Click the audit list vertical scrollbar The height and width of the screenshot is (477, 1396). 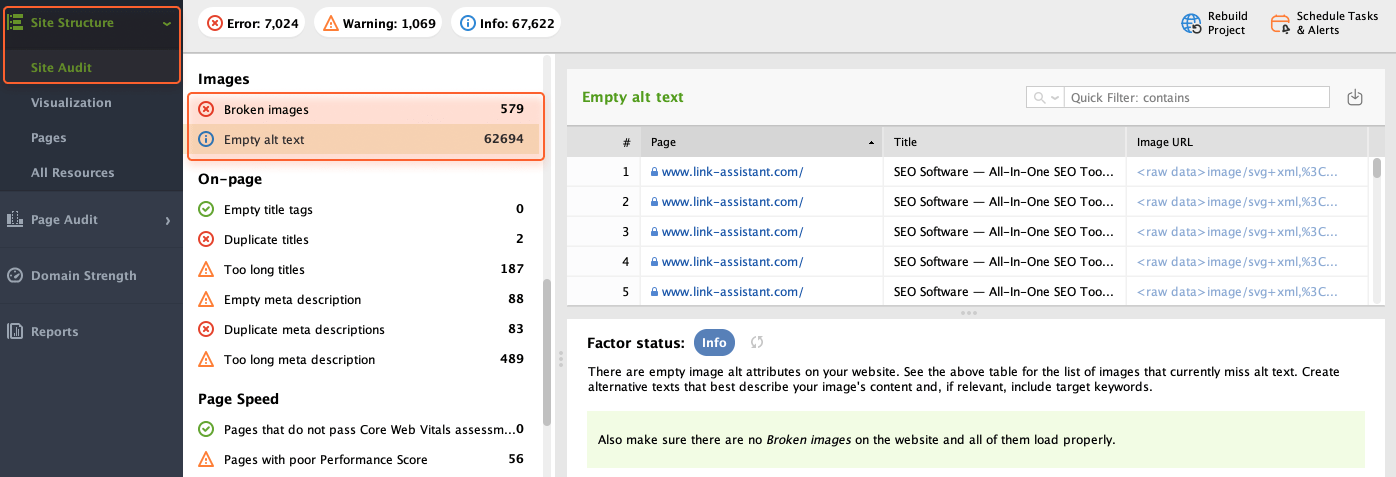coord(547,352)
